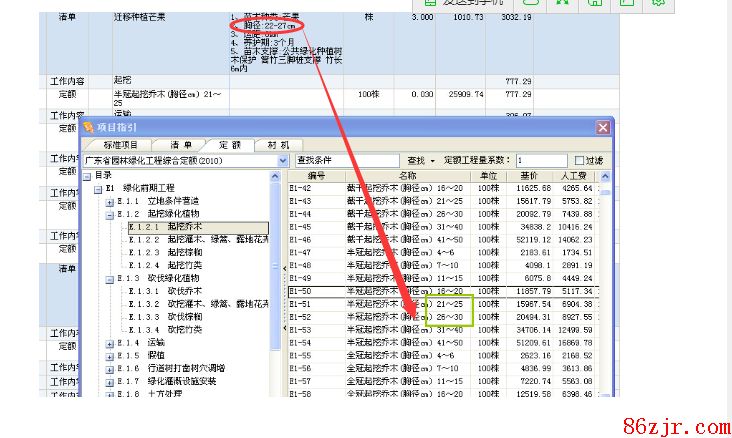Click the gear settings icon in top toolbar

(657, 4)
